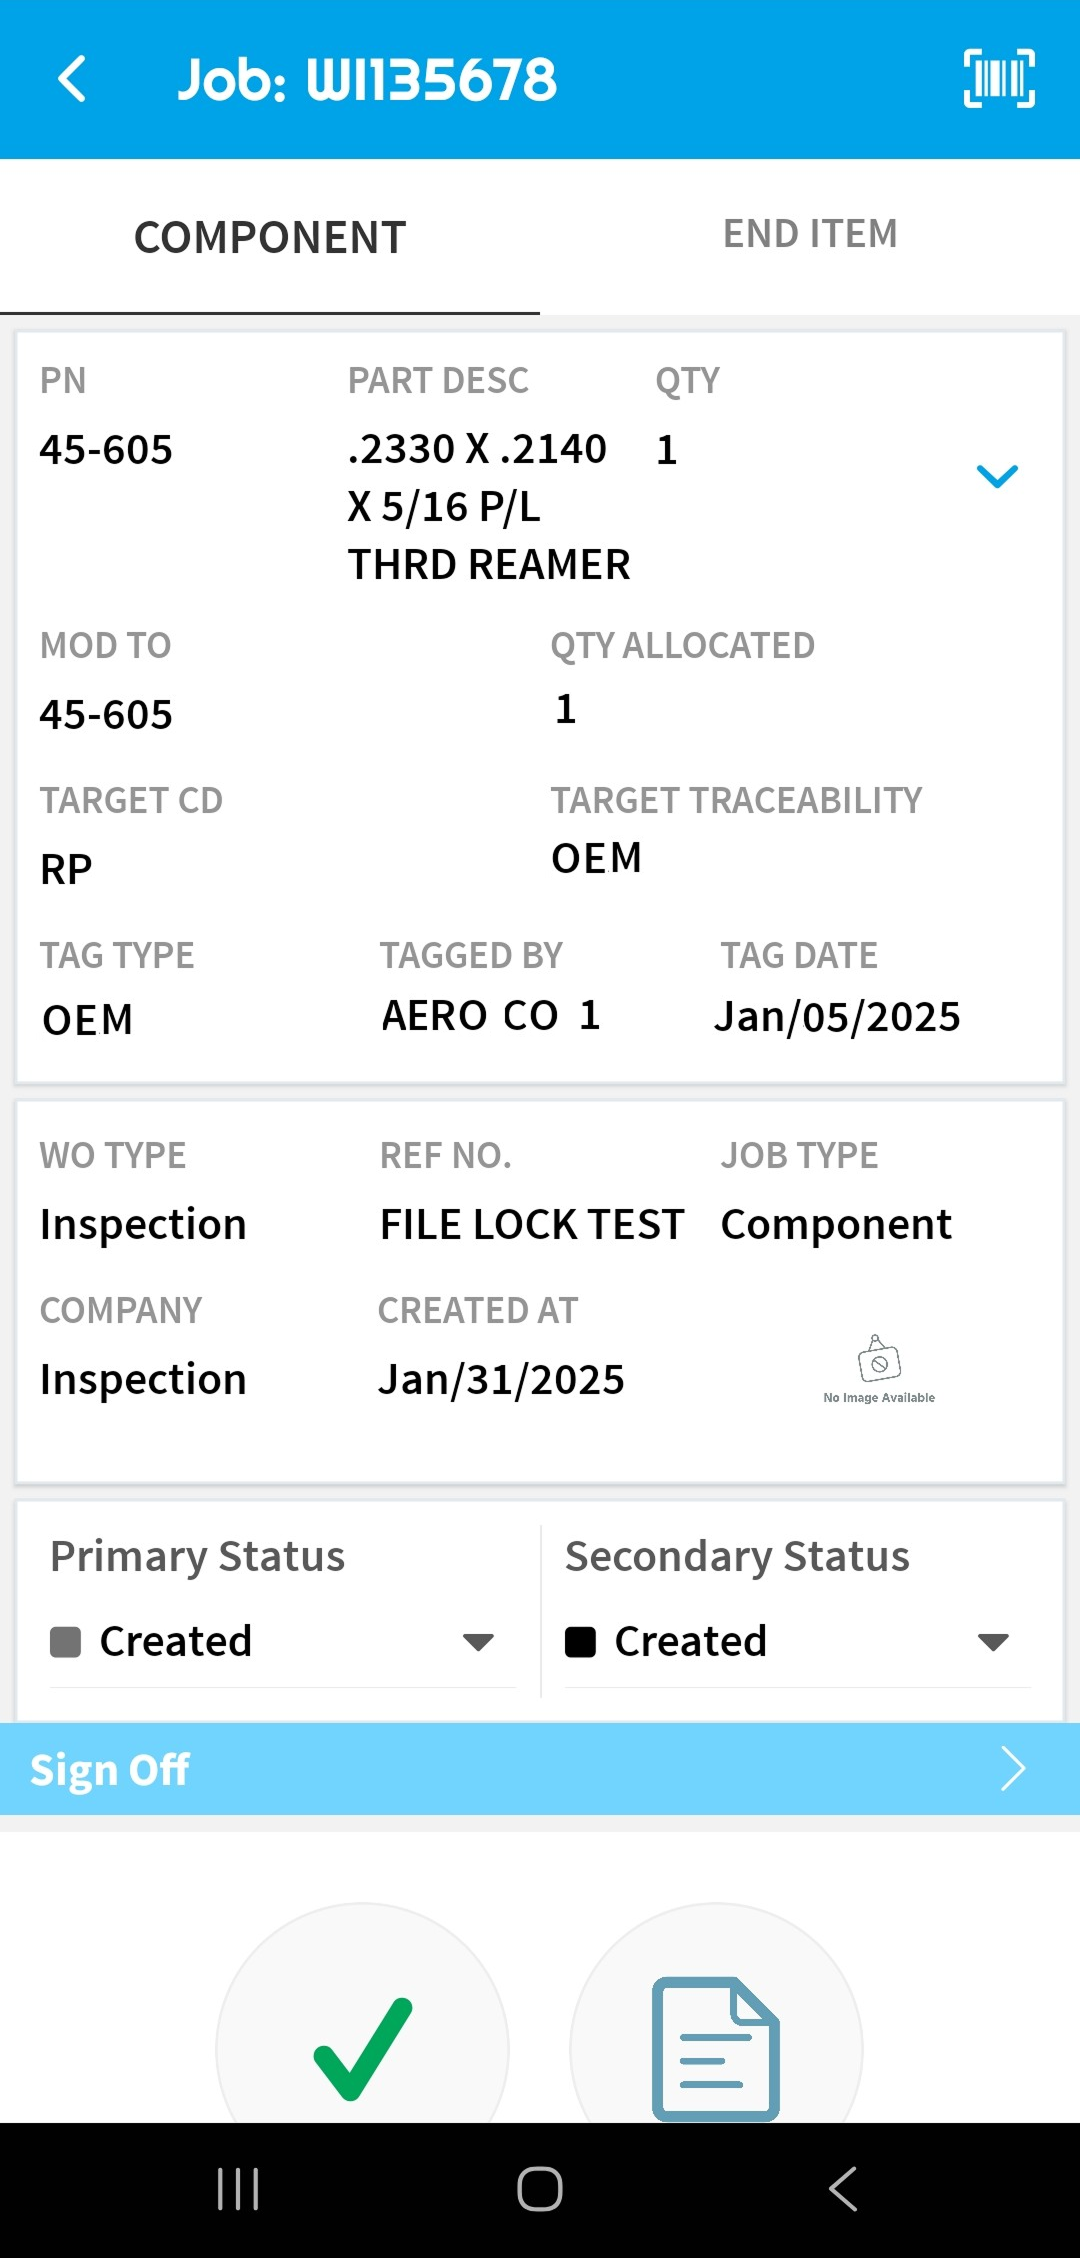Expand the part details chevron
The height and width of the screenshot is (2258, 1080).
[x=996, y=476]
